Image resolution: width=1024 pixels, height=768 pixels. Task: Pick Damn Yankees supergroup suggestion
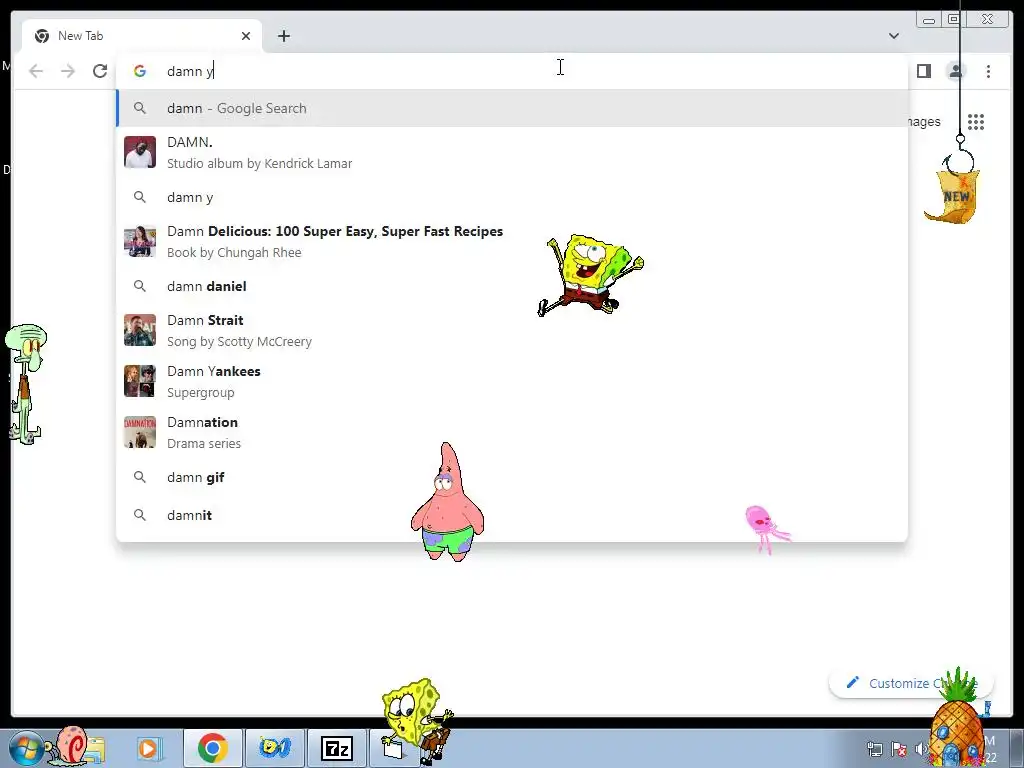coord(512,381)
